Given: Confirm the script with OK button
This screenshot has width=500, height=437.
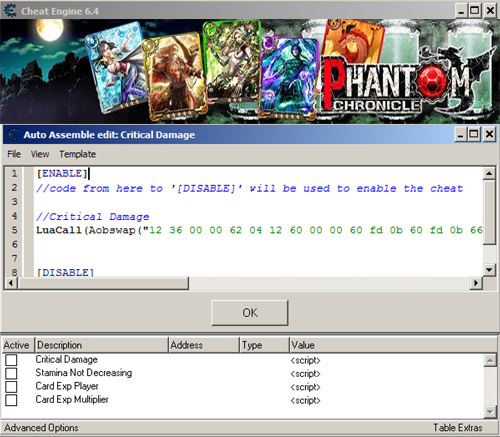Looking at the screenshot, I should pos(250,313).
